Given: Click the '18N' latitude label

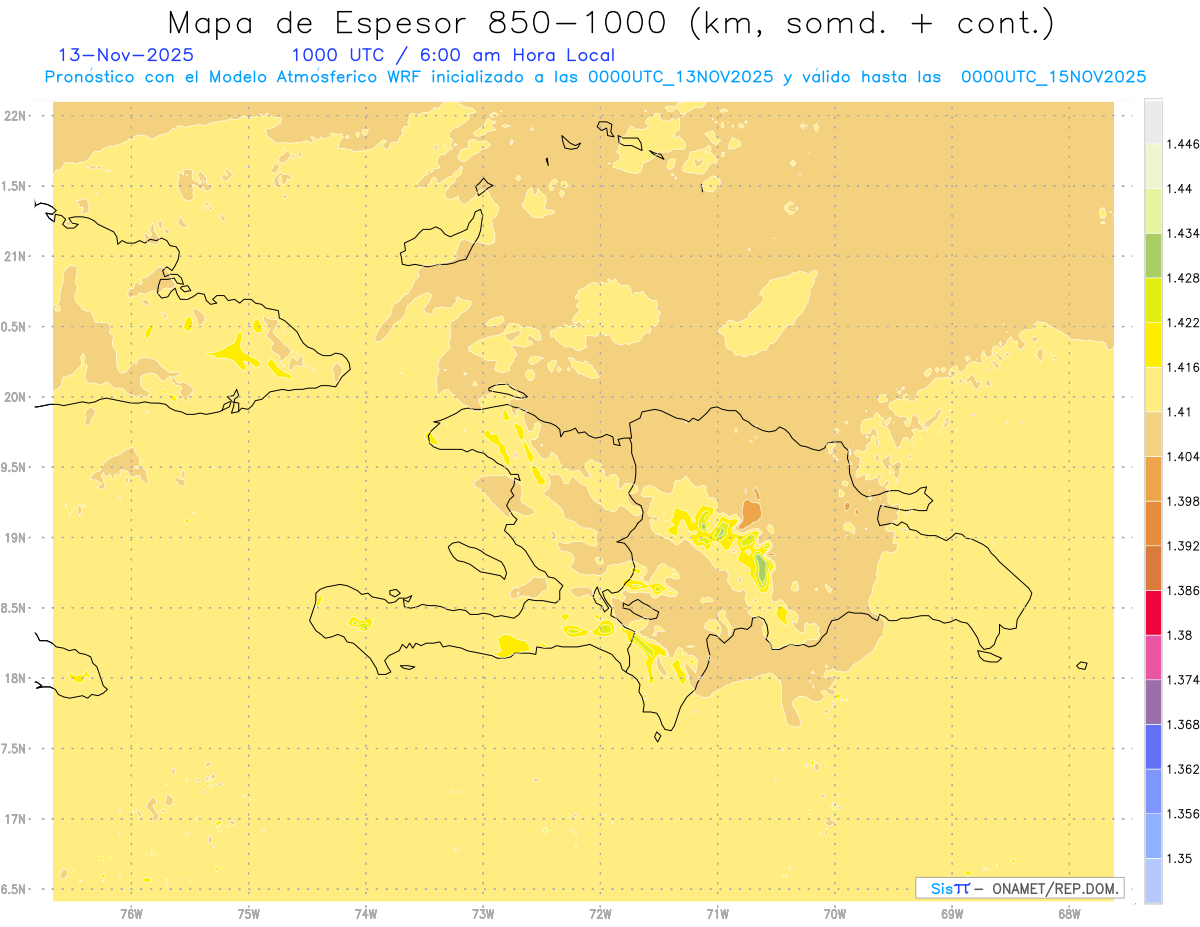Looking at the screenshot, I should tap(14, 679).
